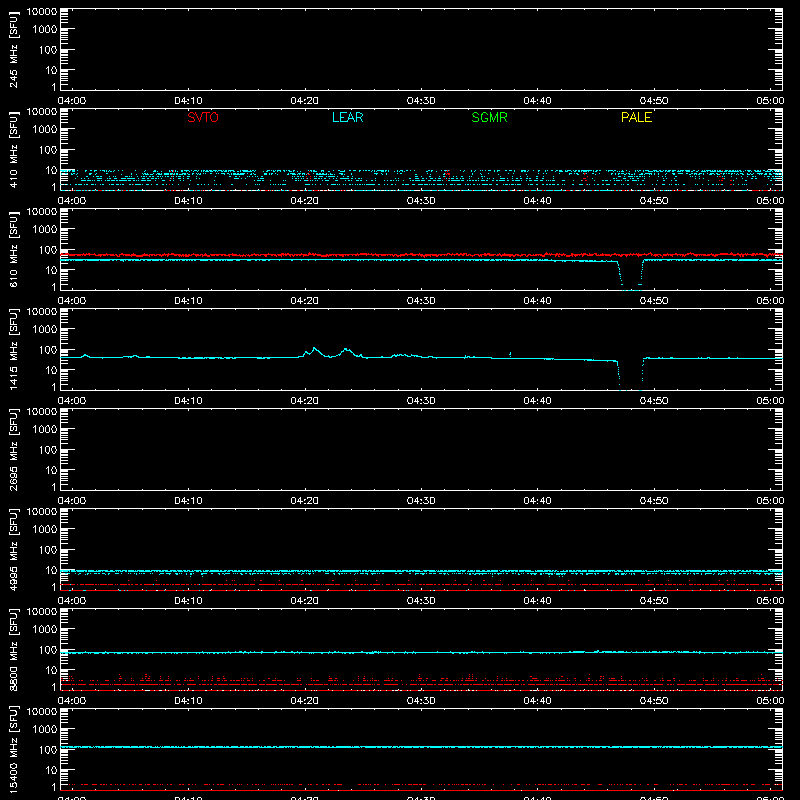Click the 1000 y-axis label of the 2695 MHz panel
Viewport: 800px width, 800px height.
(45, 430)
